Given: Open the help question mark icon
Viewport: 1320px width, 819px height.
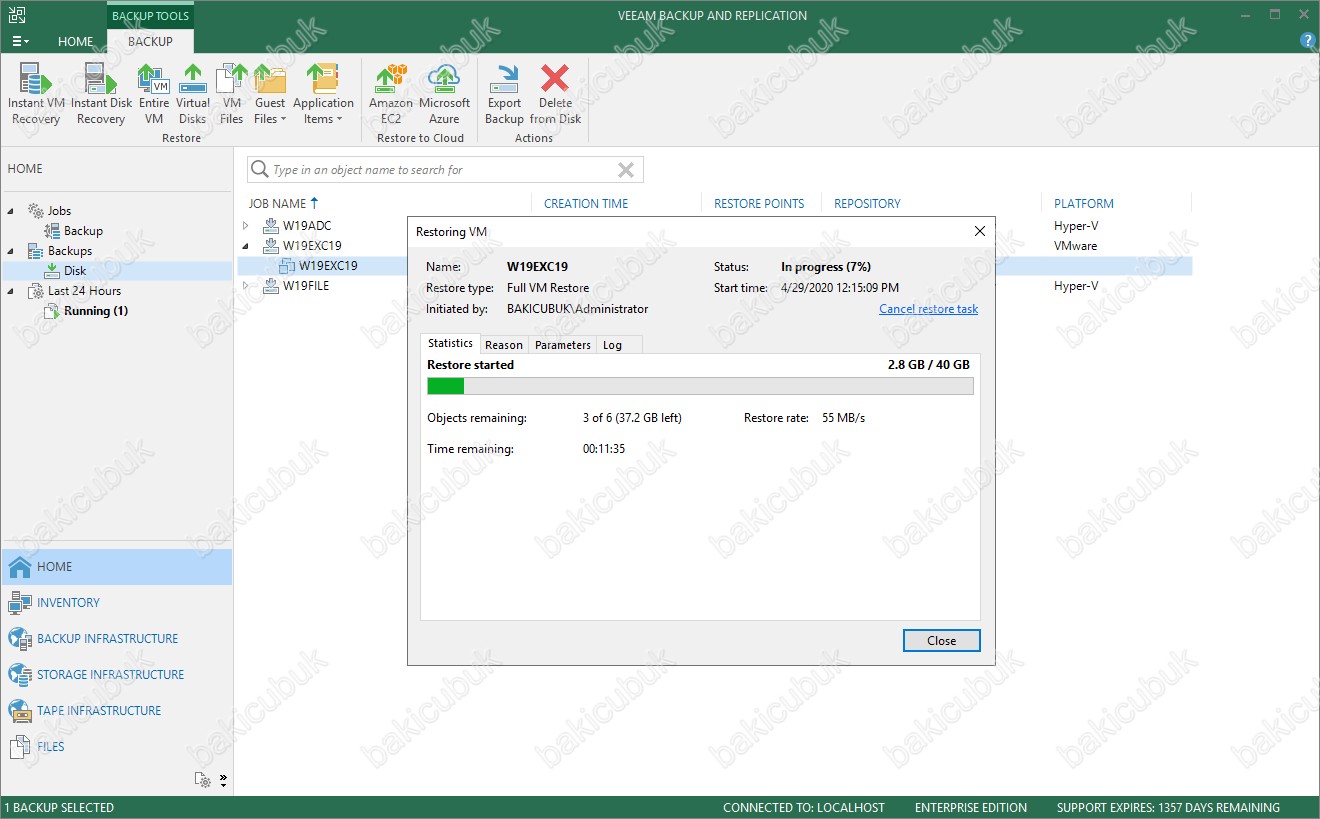Looking at the screenshot, I should click(x=1307, y=41).
